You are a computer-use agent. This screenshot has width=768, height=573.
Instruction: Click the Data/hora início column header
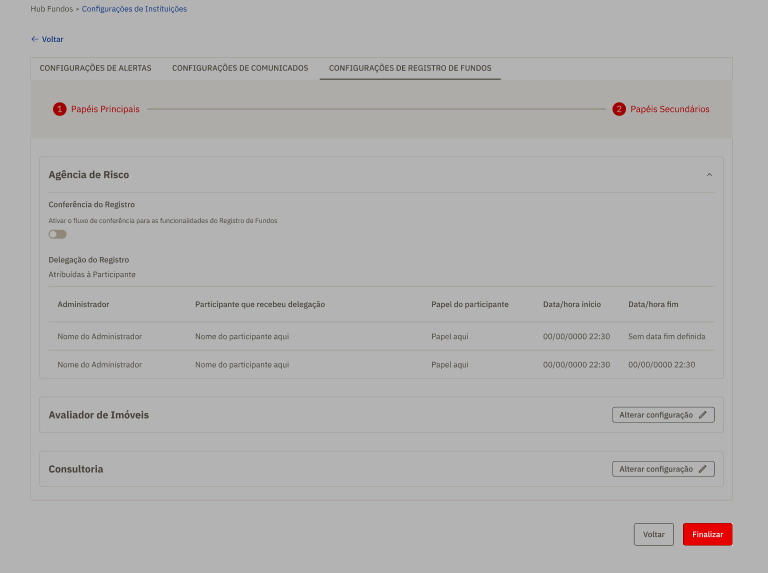pos(572,304)
